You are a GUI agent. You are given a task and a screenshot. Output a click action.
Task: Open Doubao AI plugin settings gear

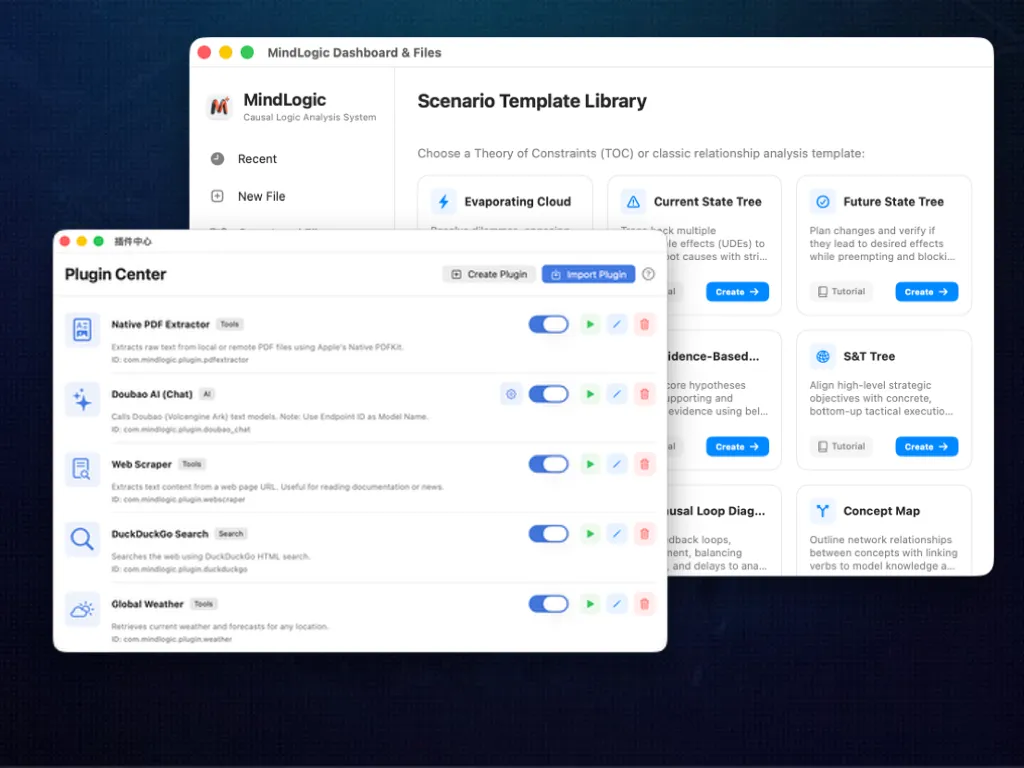point(511,394)
